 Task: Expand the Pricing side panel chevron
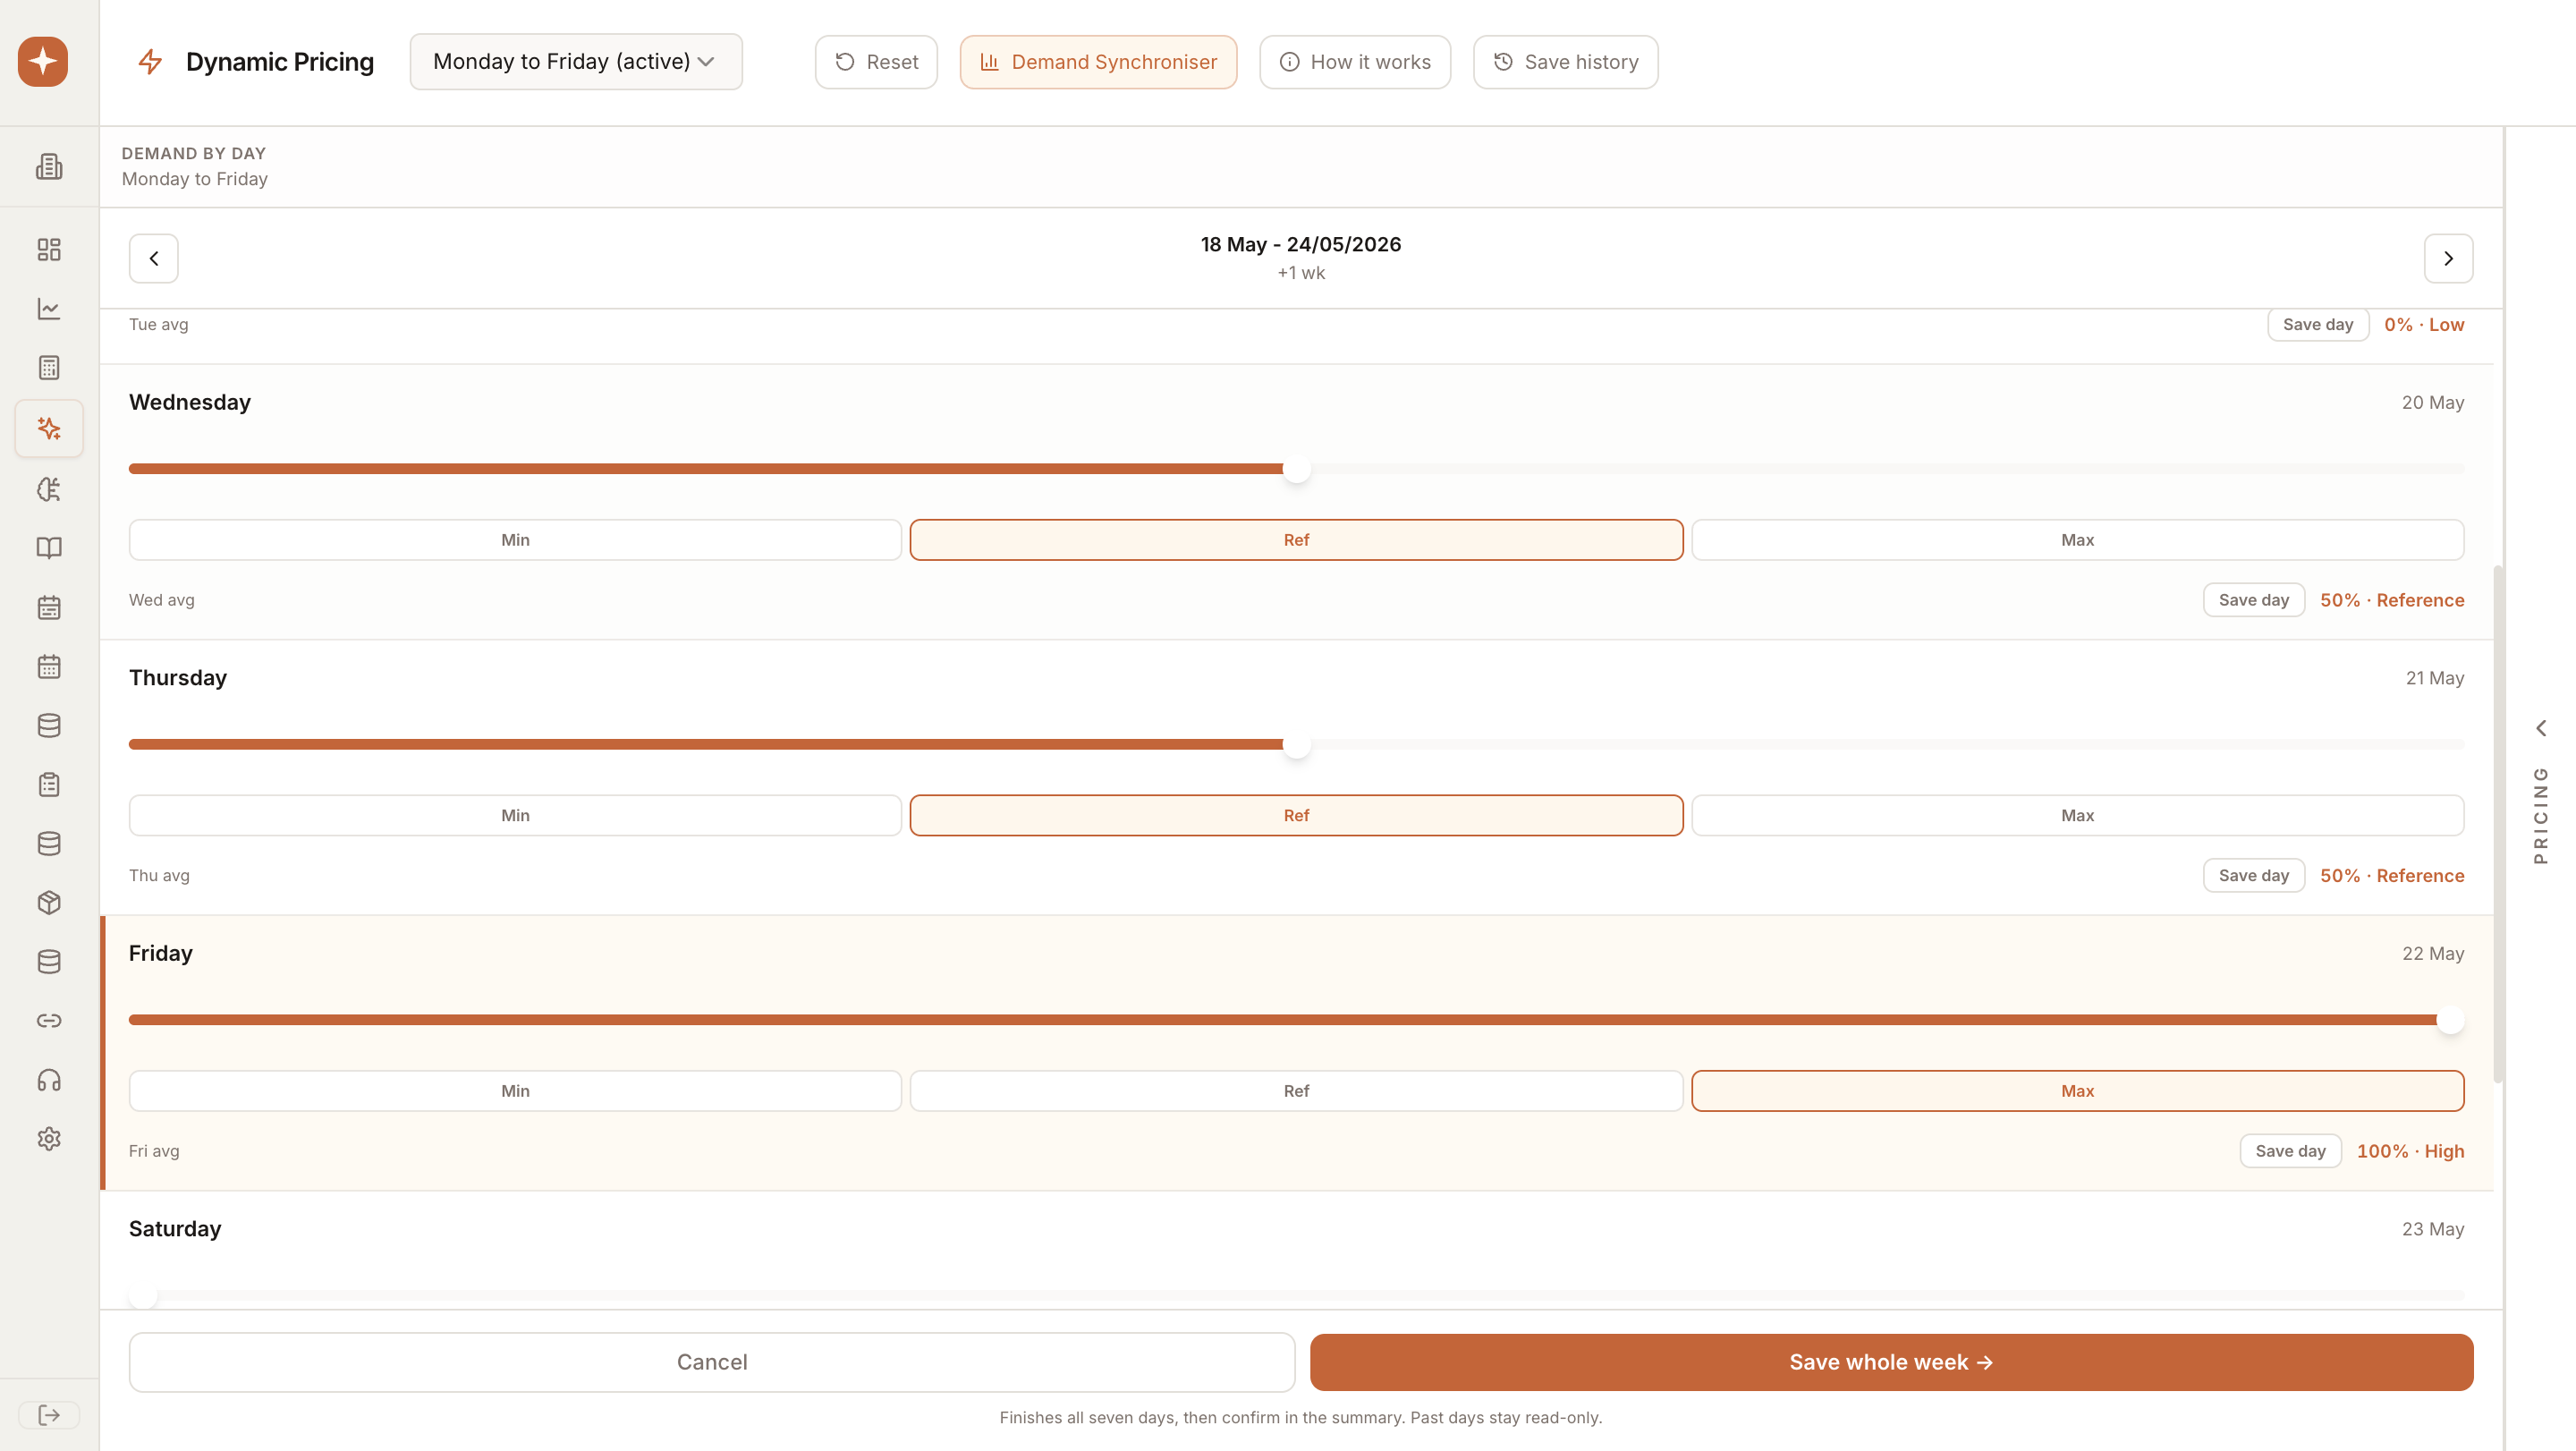(x=2541, y=728)
